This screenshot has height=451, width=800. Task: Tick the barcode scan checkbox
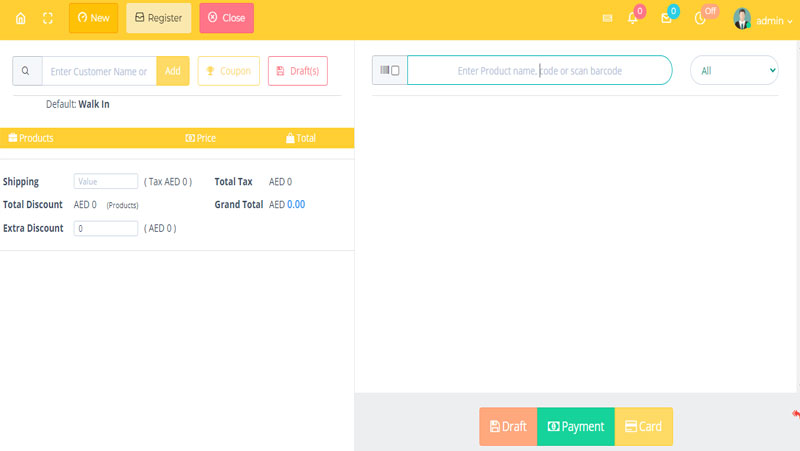(395, 70)
